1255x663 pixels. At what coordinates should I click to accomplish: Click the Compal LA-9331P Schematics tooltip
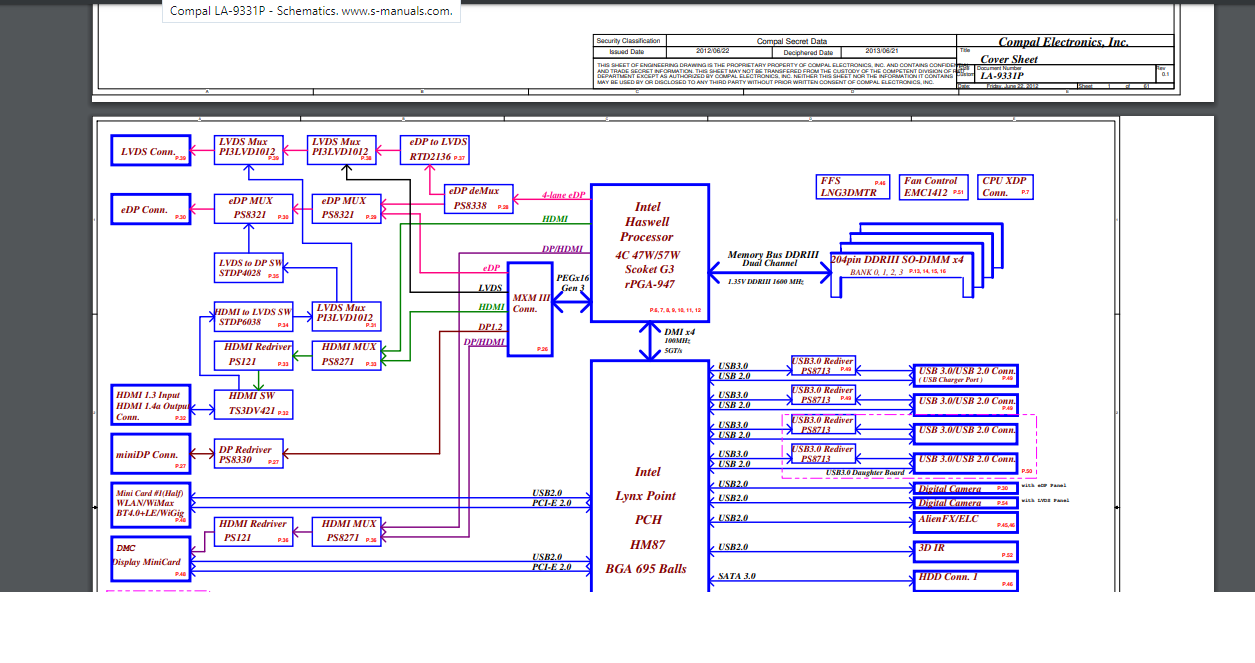point(311,12)
